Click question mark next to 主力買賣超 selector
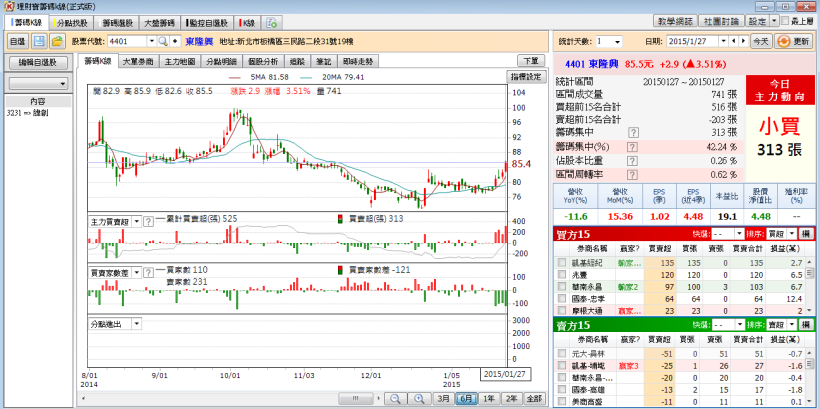The image size is (820, 409). [x=149, y=220]
